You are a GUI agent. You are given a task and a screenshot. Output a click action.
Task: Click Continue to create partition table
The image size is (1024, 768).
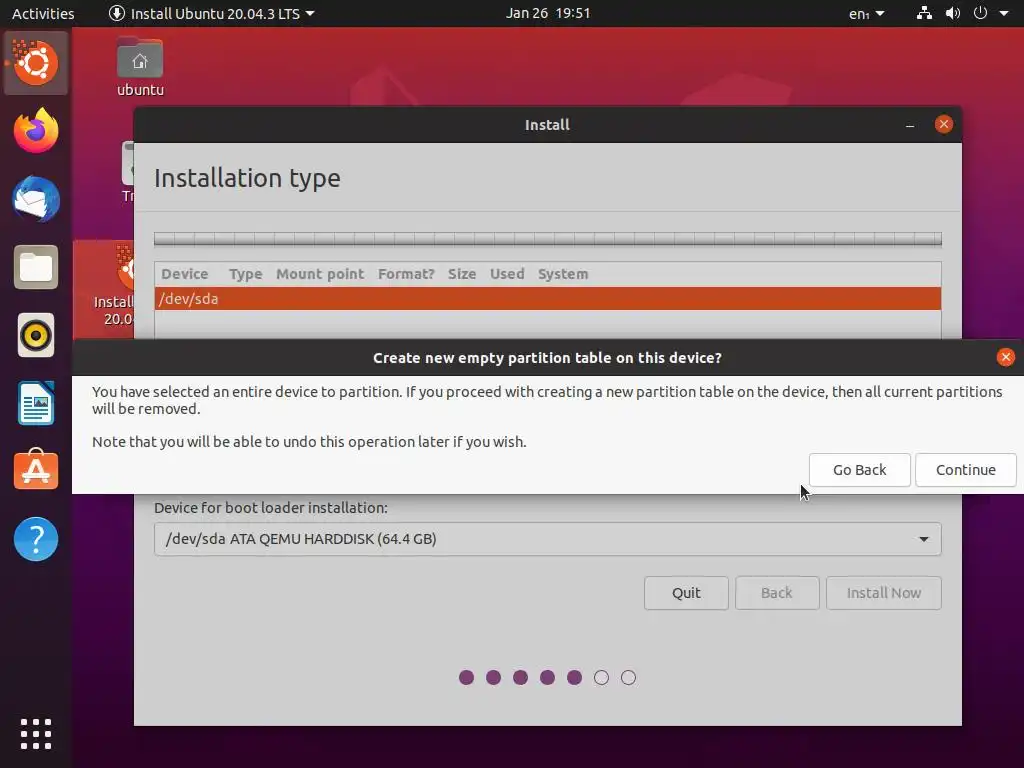[x=966, y=470]
